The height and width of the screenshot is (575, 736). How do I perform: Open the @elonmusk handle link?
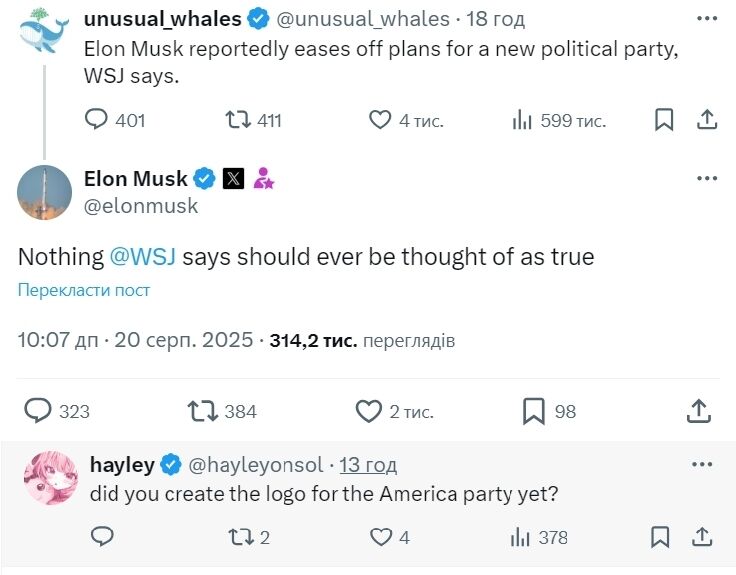(x=141, y=206)
